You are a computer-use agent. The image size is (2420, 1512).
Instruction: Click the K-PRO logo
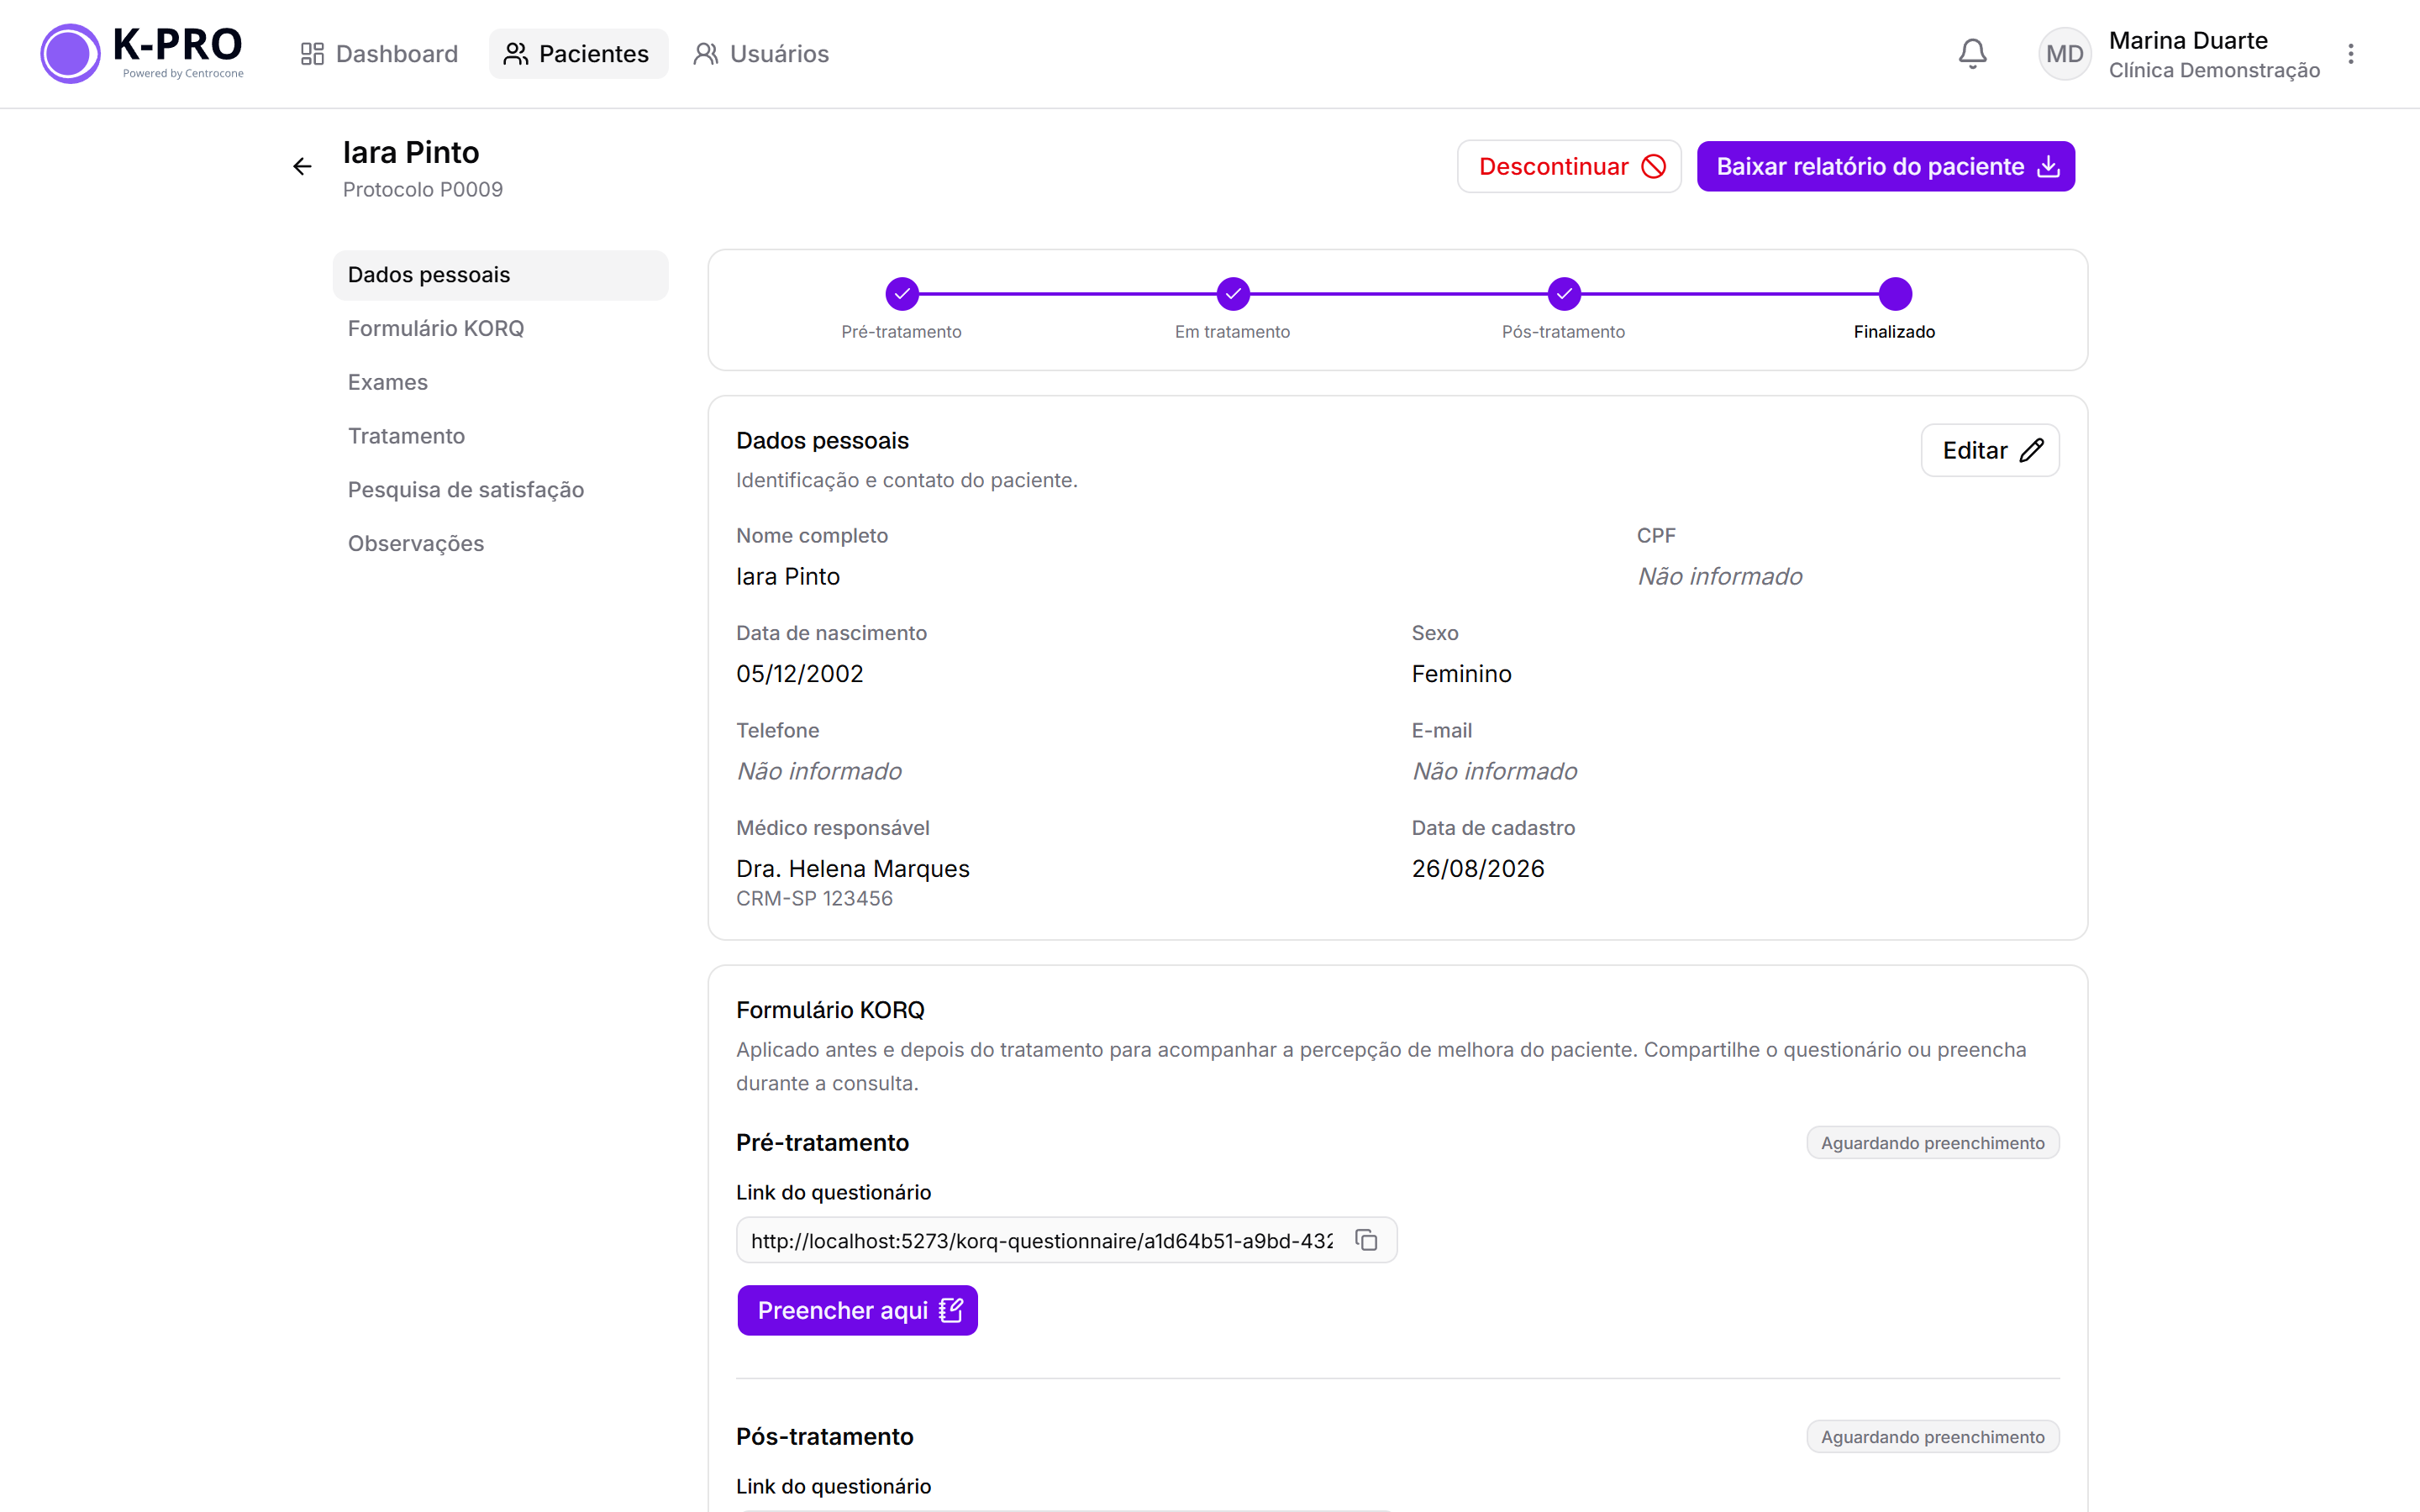coord(142,53)
